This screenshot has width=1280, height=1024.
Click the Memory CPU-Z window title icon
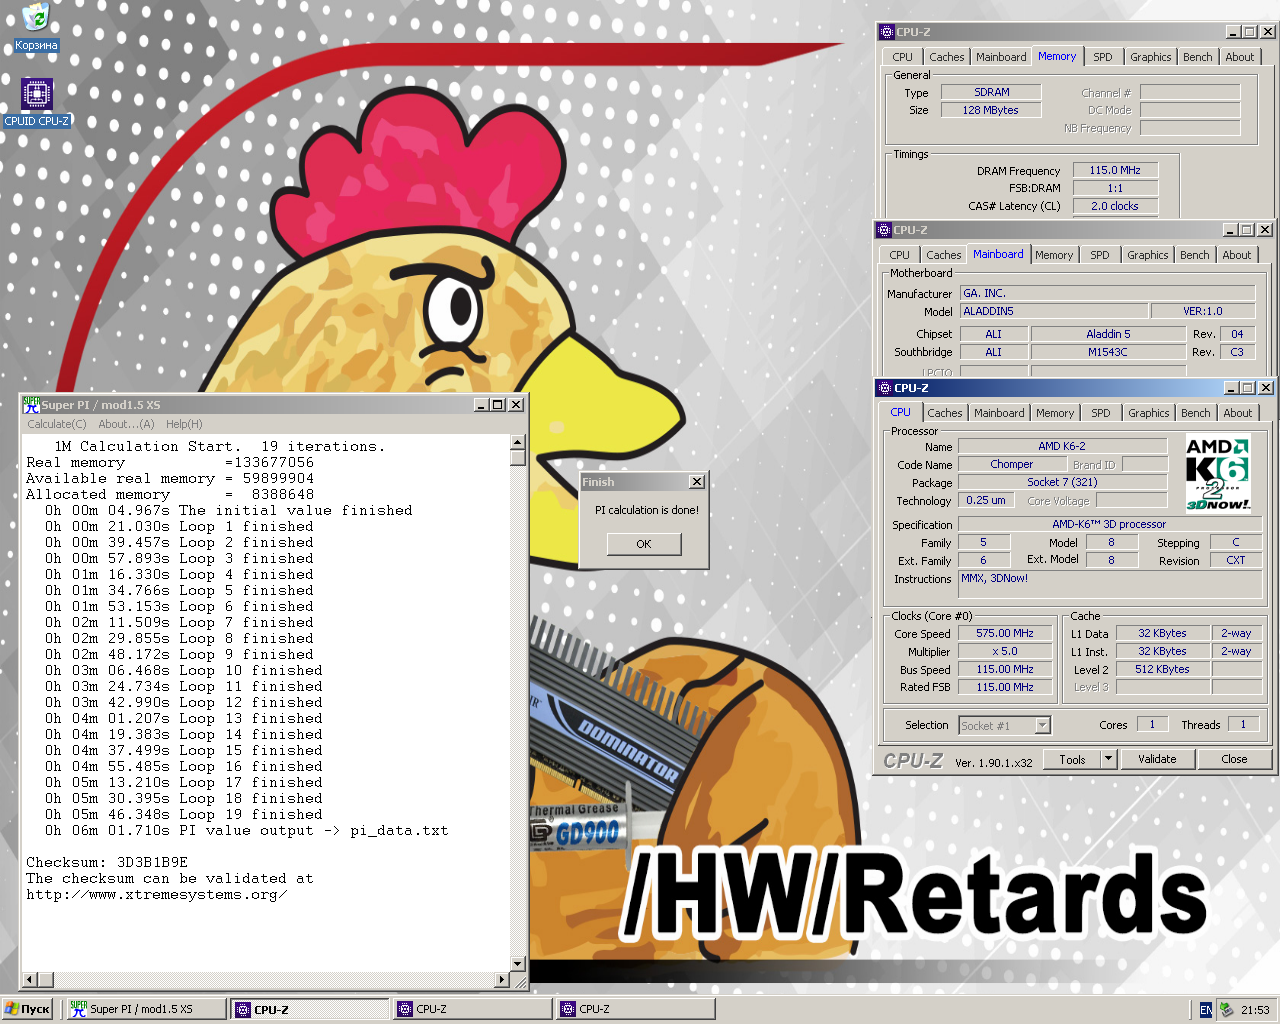pyautogui.click(x=887, y=32)
